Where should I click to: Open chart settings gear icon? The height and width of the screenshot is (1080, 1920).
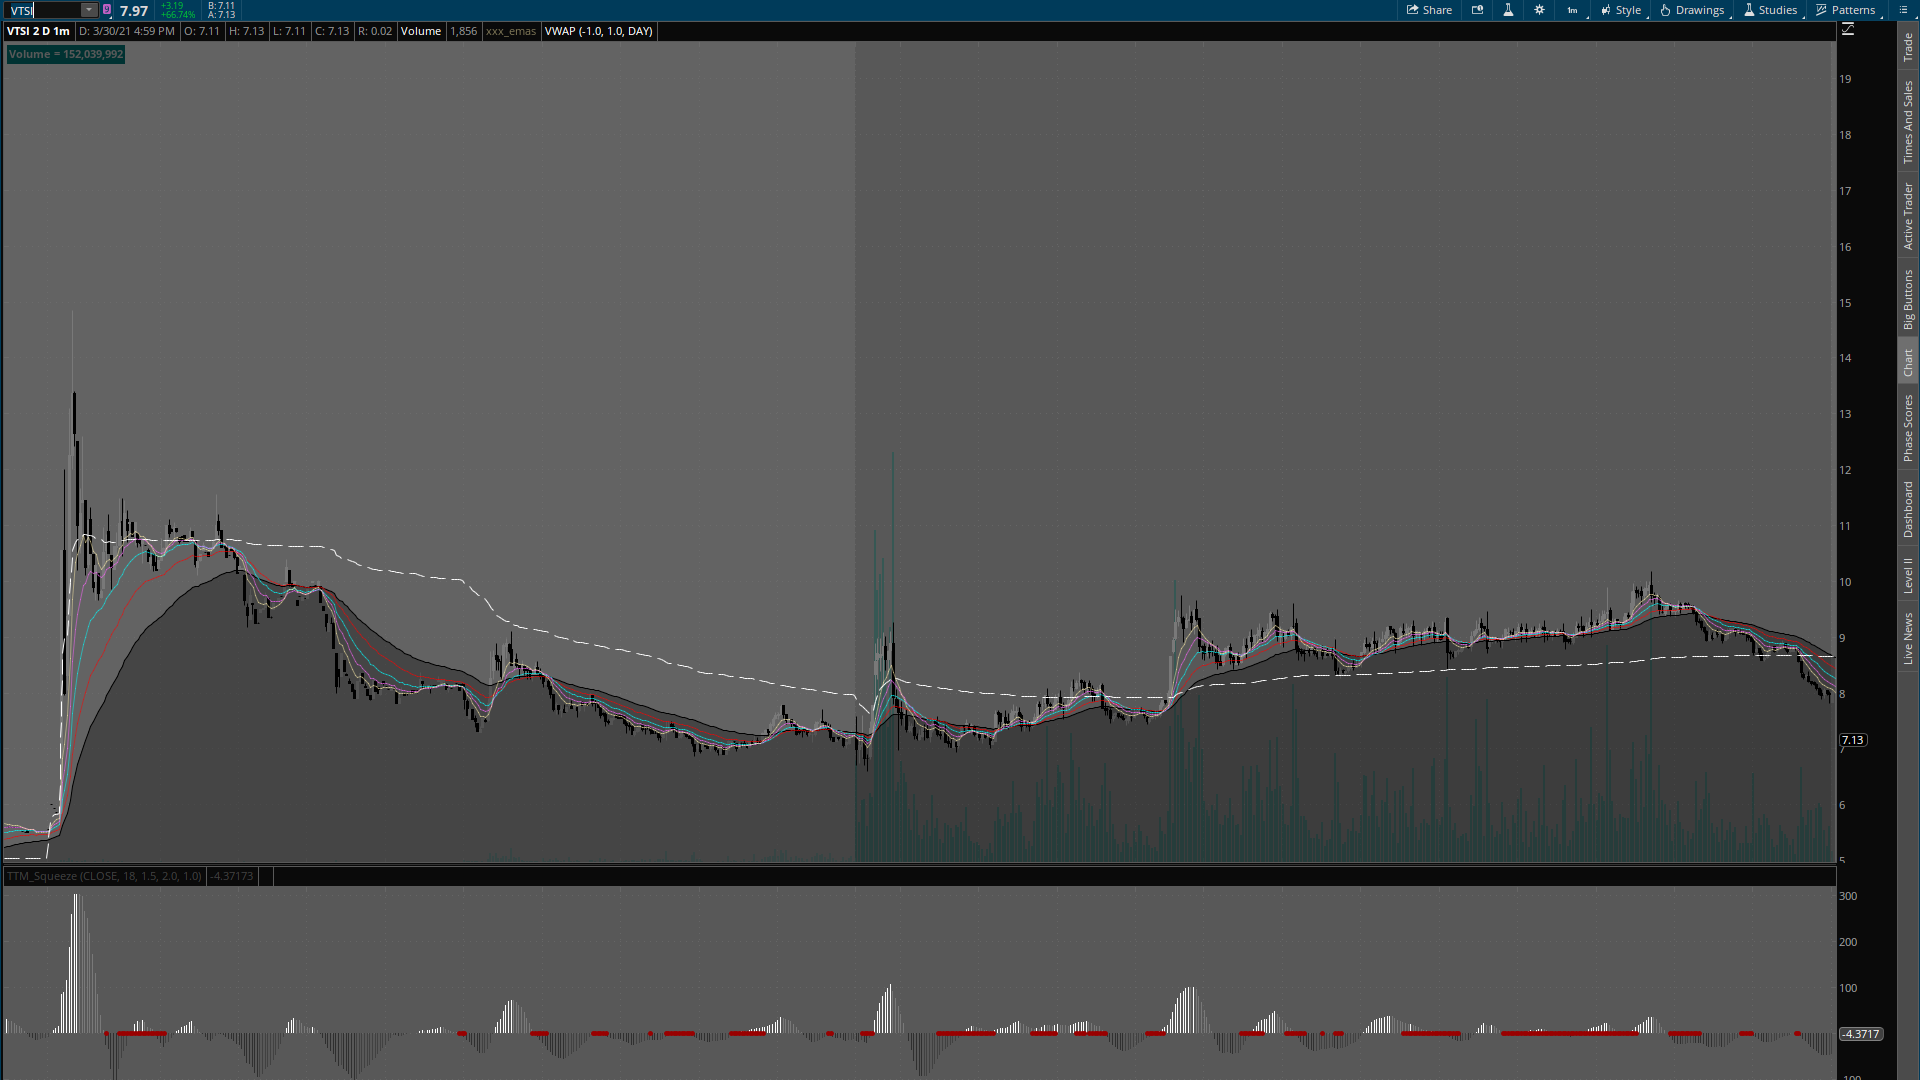tap(1539, 10)
